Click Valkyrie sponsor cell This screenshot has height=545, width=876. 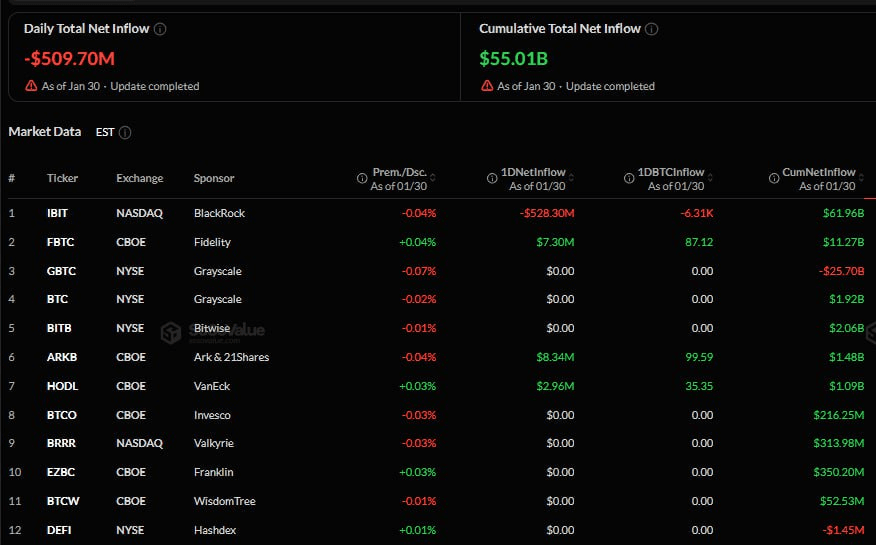point(213,443)
